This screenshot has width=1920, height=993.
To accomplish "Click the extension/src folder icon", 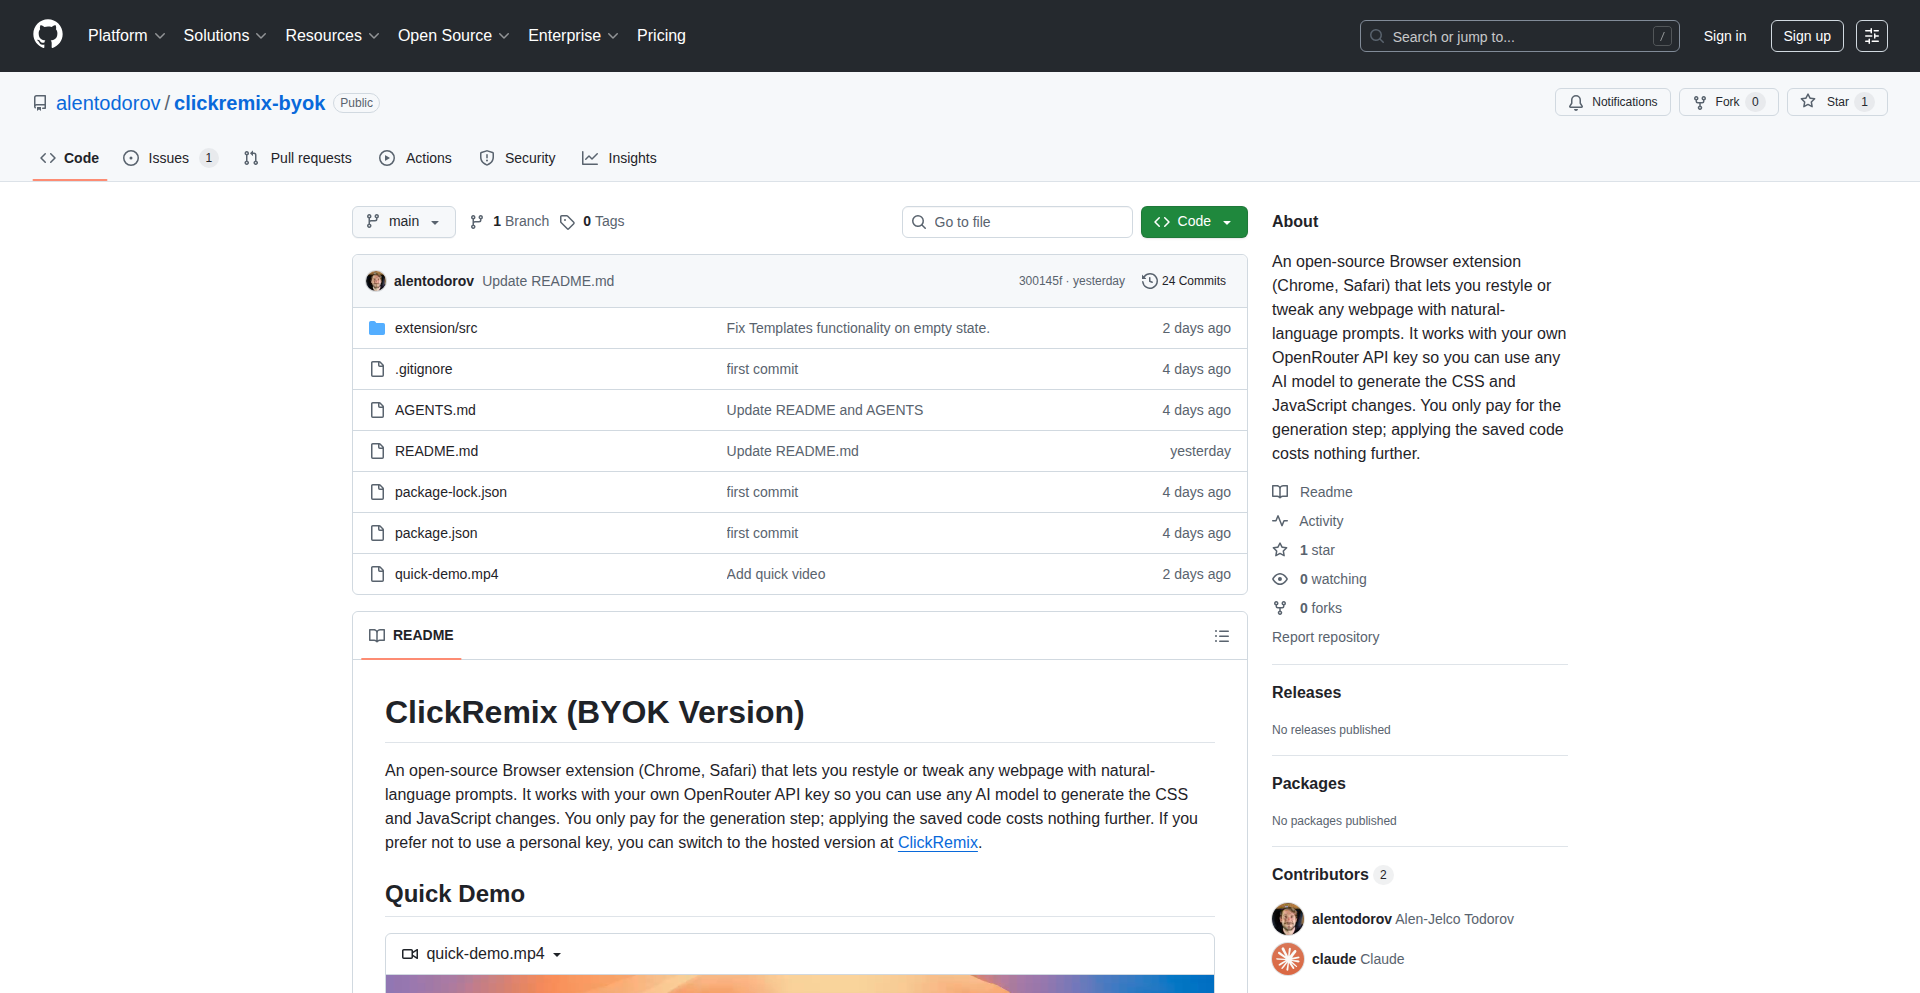I will (377, 328).
